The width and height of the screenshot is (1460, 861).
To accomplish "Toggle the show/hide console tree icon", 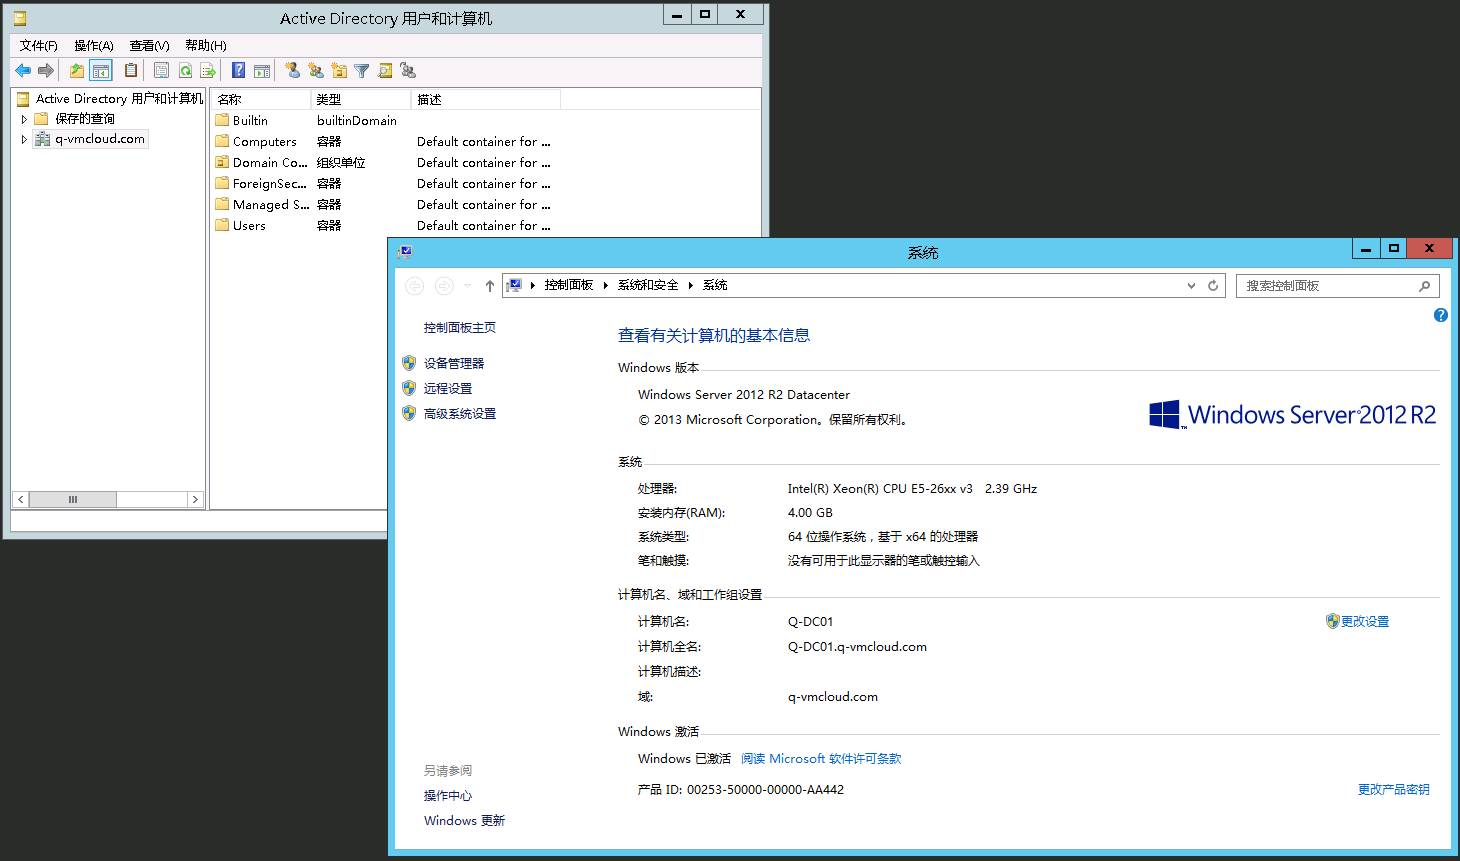I will [x=100, y=71].
